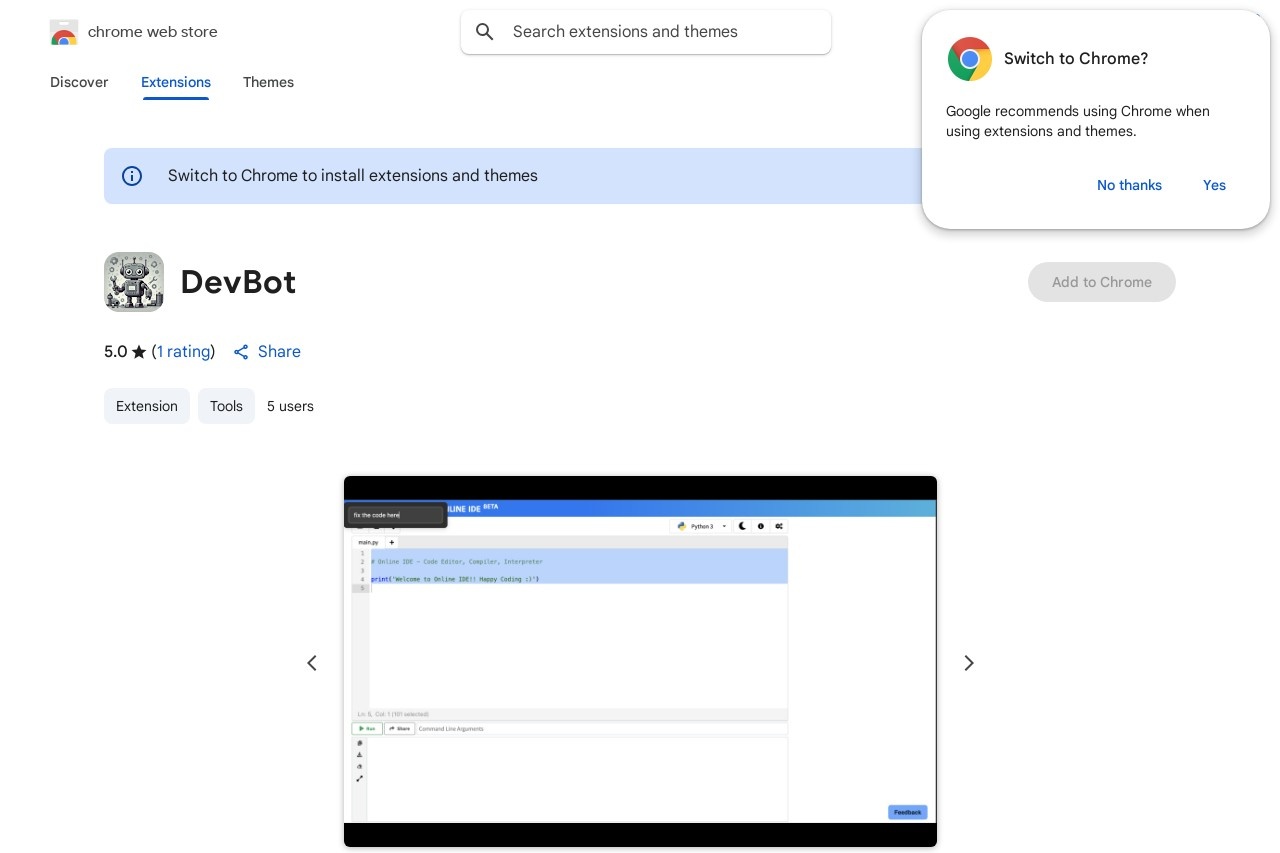Click the Extension category chip
1280x853 pixels.
[x=147, y=406]
